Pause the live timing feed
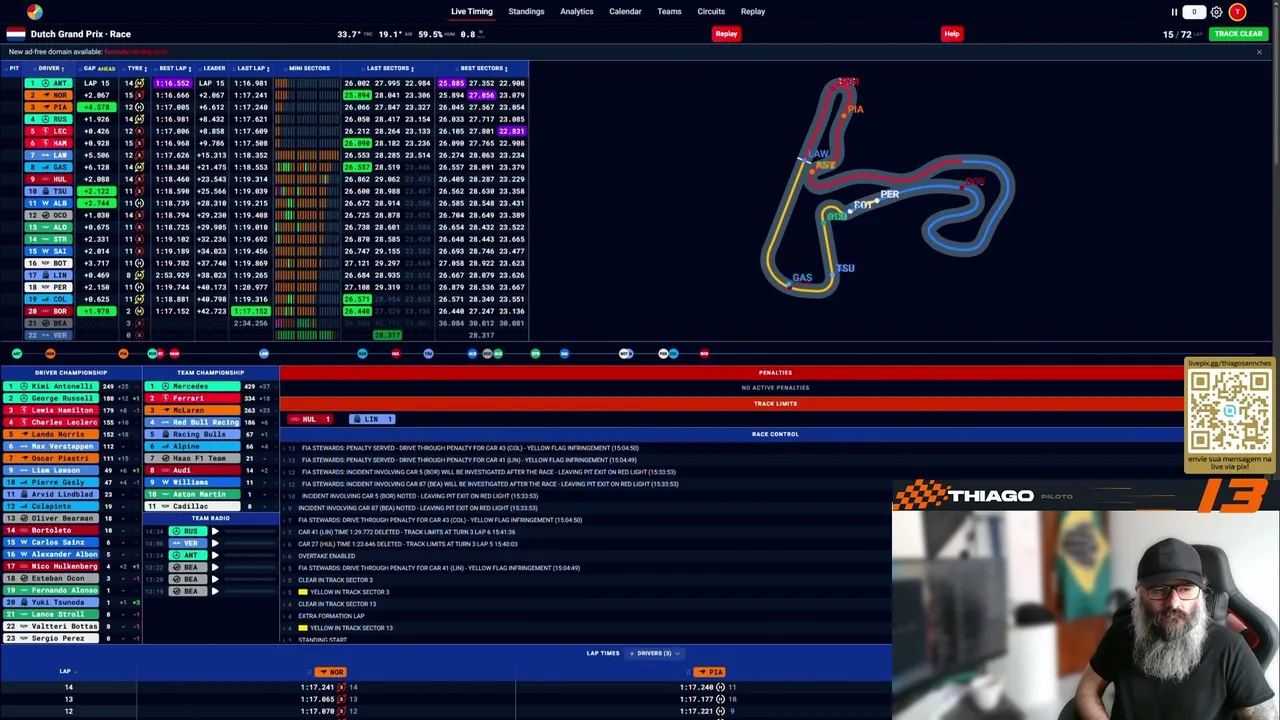Image resolution: width=1280 pixels, height=720 pixels. point(1174,12)
